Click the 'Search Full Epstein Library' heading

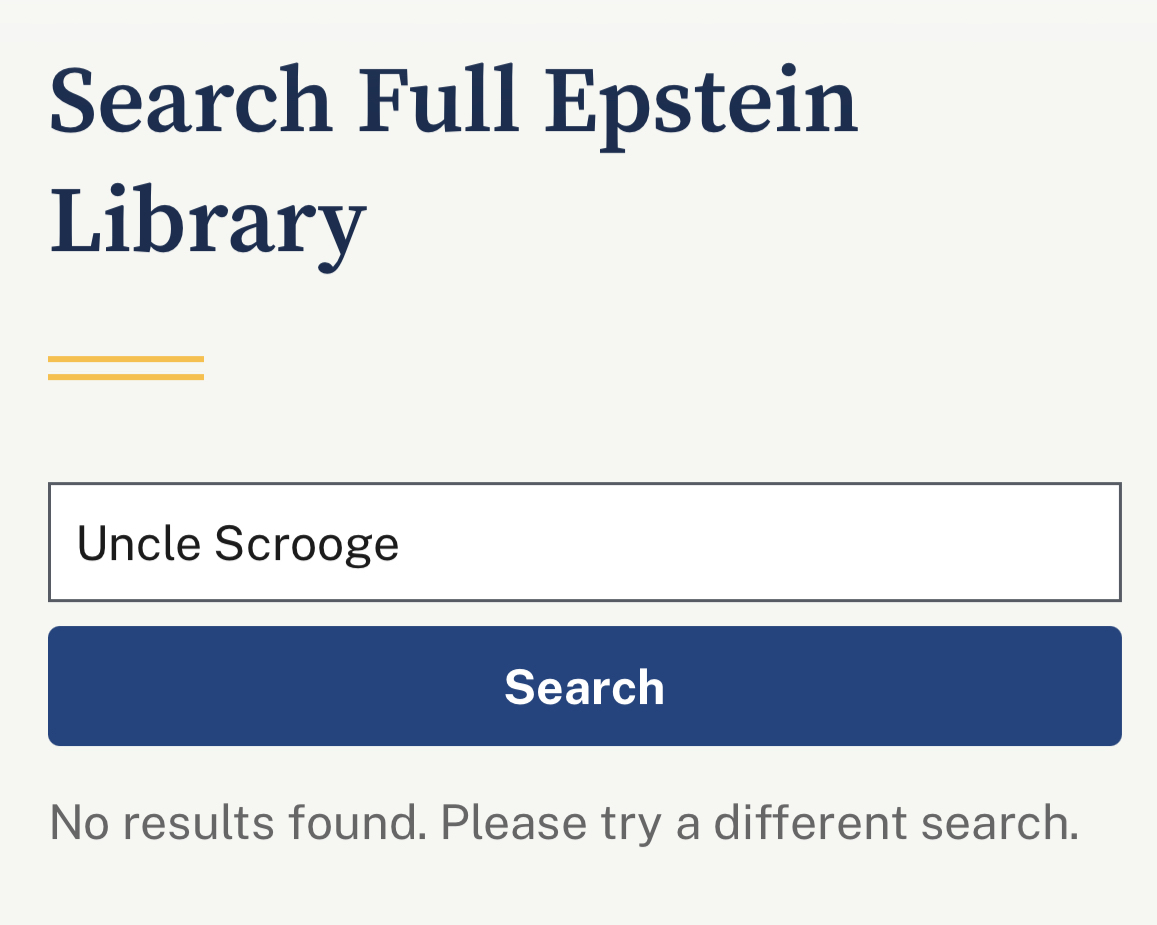coord(453,160)
